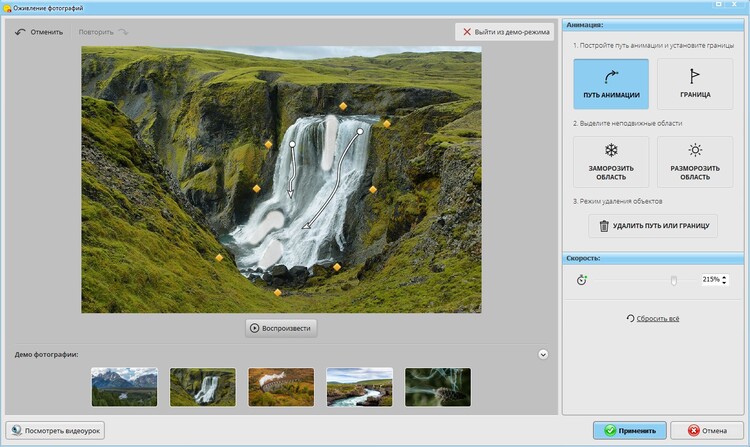
Task: Click the speed slider handle
Action: pyautogui.click(x=673, y=281)
